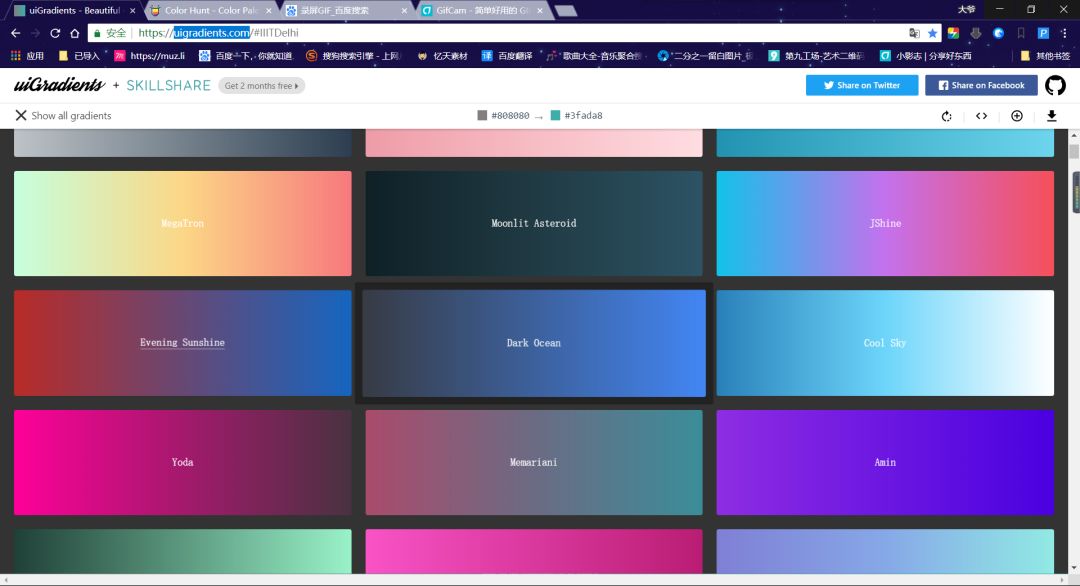Click the bookmark-shaped extension icon
This screenshot has width=1080, height=586.
[1021, 33]
